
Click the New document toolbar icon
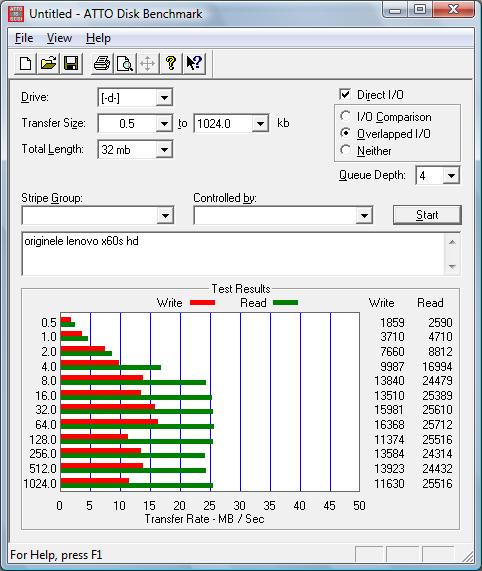(x=25, y=63)
